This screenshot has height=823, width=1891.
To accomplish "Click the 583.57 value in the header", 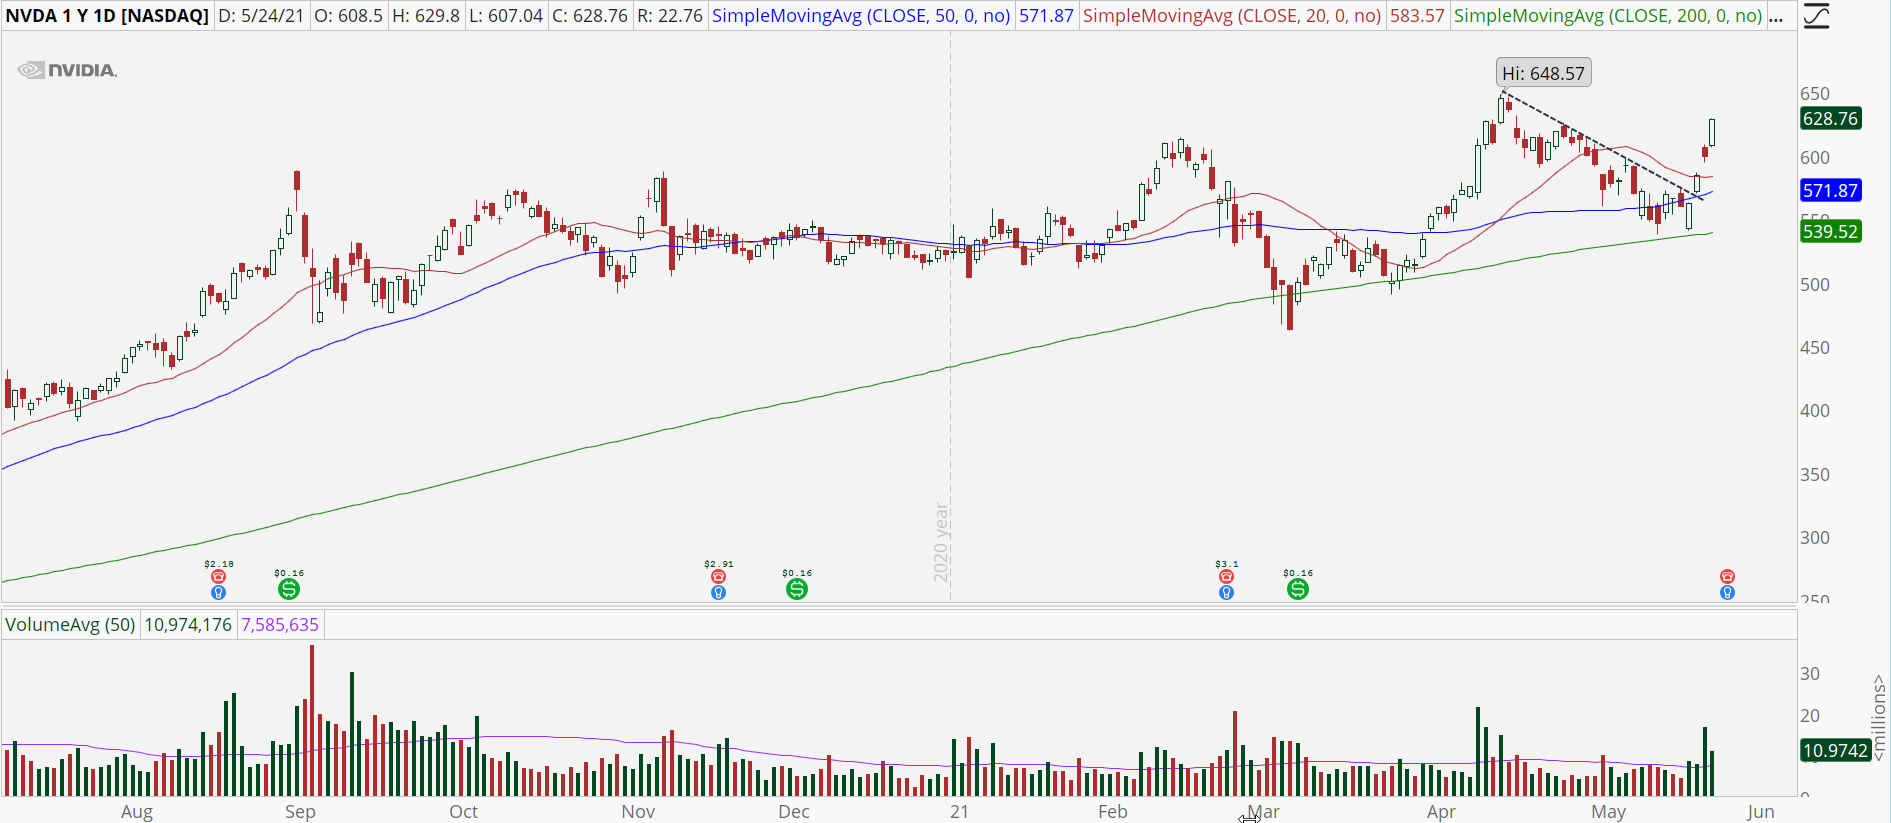I will pos(1417,16).
